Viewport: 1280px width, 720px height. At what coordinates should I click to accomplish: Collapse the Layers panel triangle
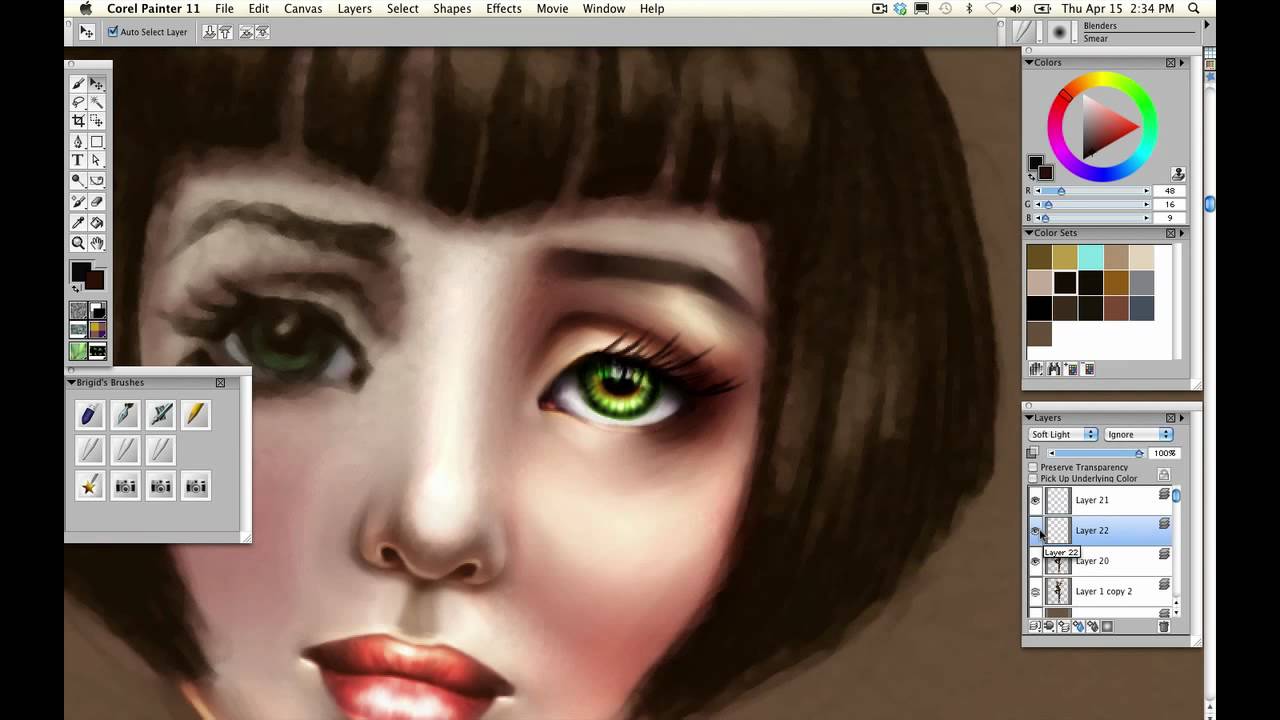1029,418
